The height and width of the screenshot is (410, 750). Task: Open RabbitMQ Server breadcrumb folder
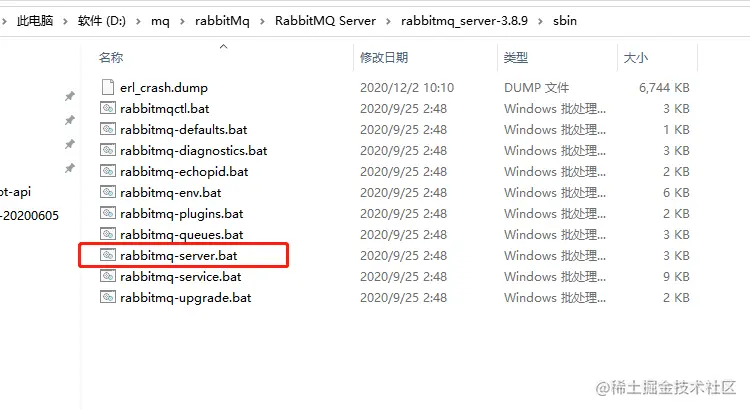[325, 21]
